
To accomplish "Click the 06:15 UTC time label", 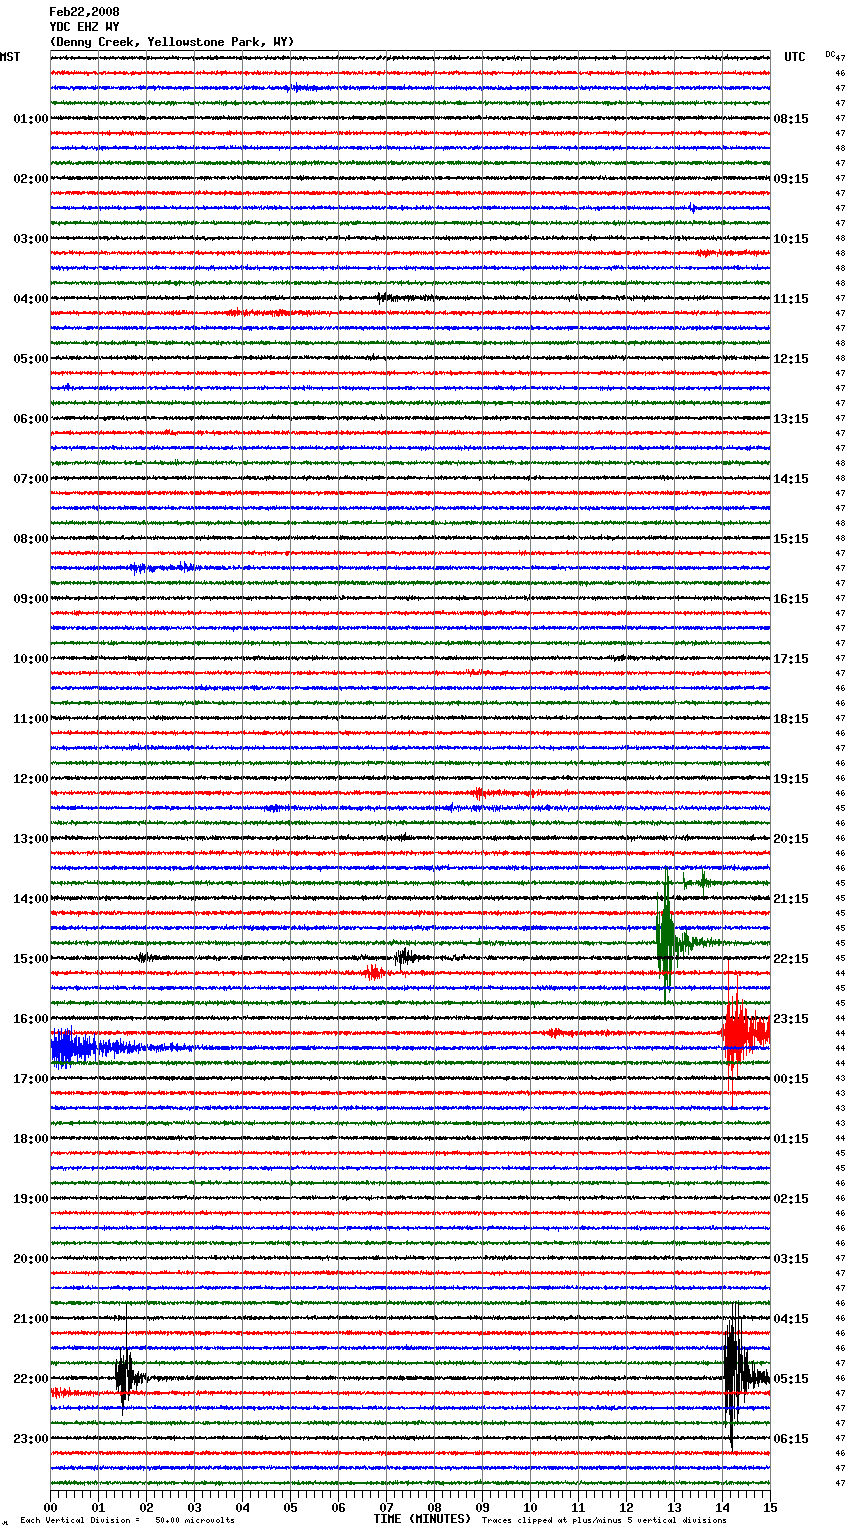I will (791, 1439).
